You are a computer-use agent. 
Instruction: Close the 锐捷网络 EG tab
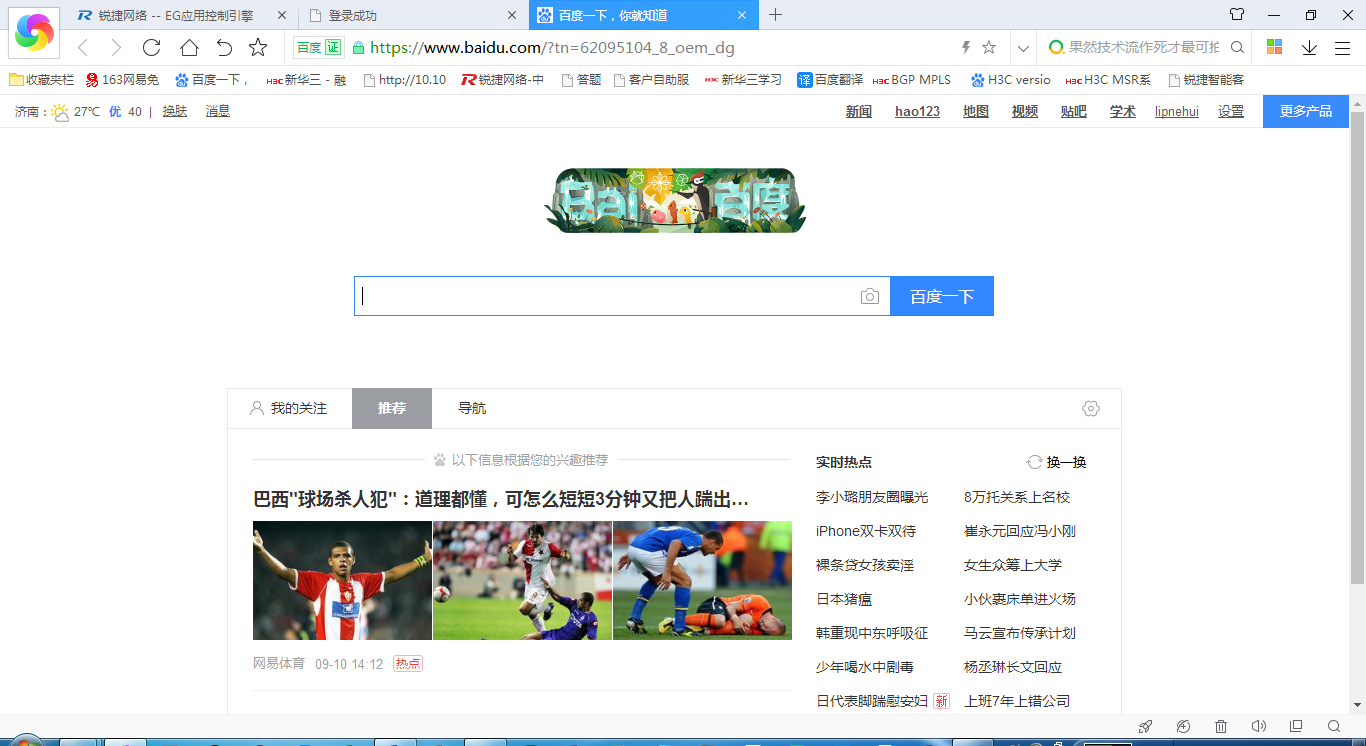(282, 15)
